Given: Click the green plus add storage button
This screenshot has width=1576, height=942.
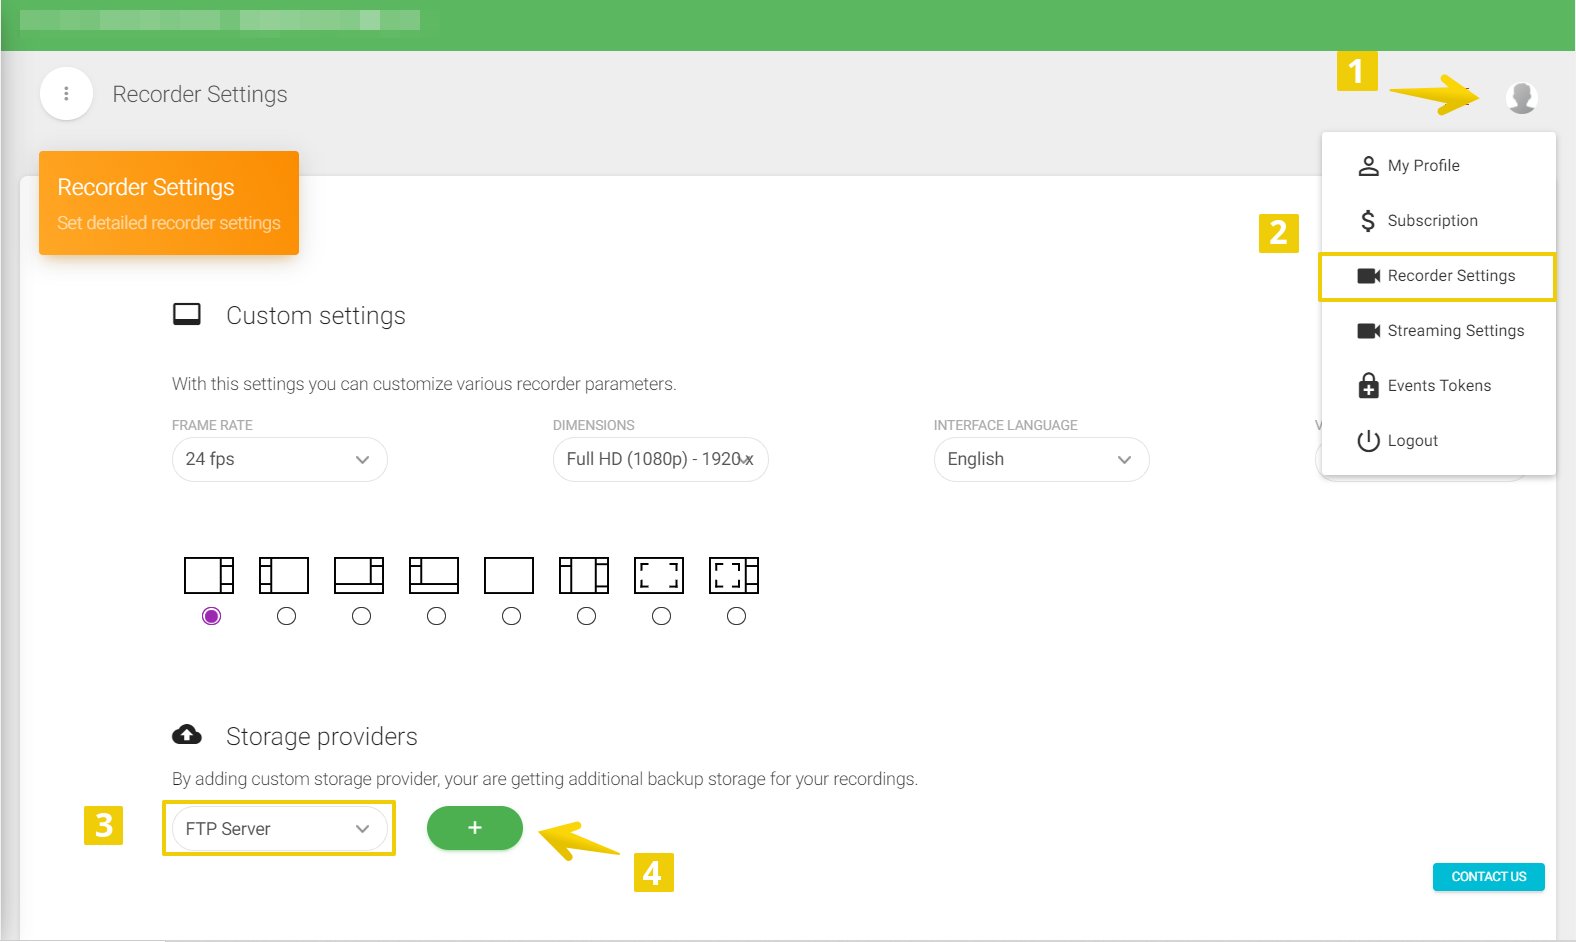Looking at the screenshot, I should click(x=474, y=828).
